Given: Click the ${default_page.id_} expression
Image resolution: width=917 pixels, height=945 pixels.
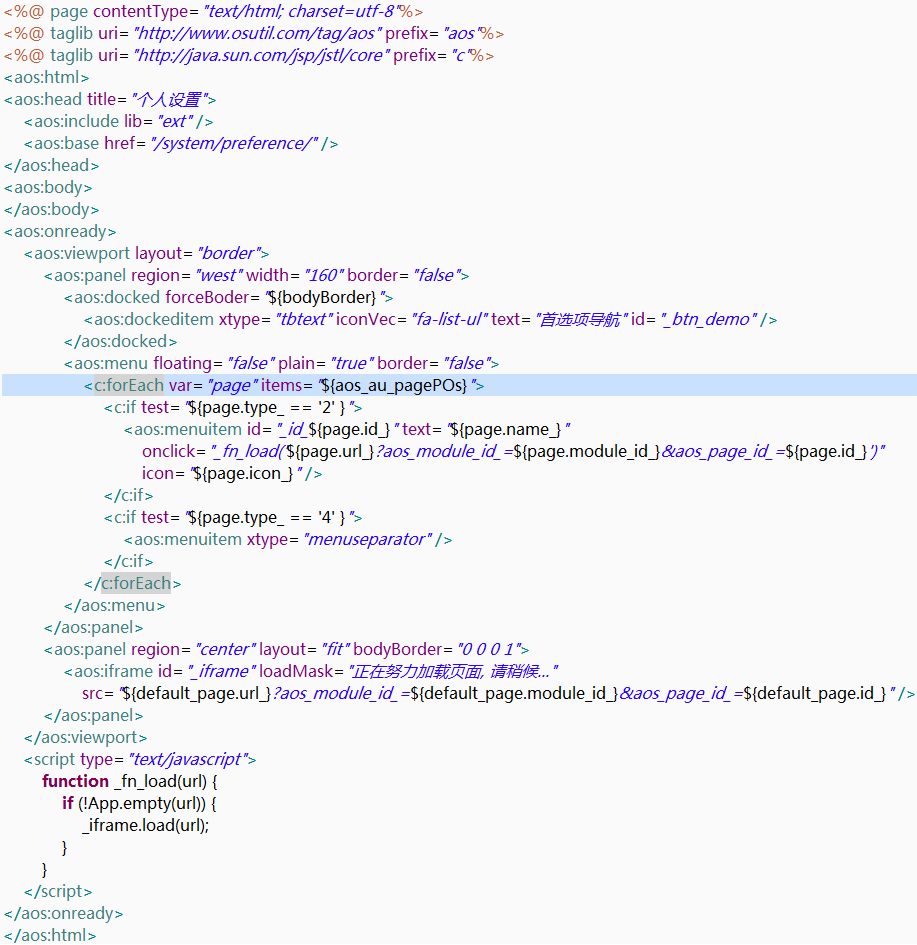Looking at the screenshot, I should (815, 694).
